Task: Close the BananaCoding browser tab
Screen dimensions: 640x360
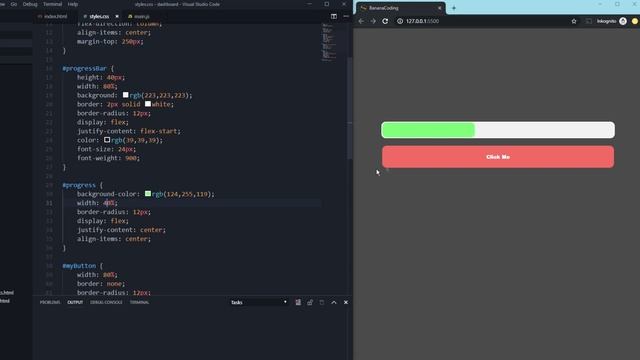Action: pyautogui.click(x=440, y=8)
